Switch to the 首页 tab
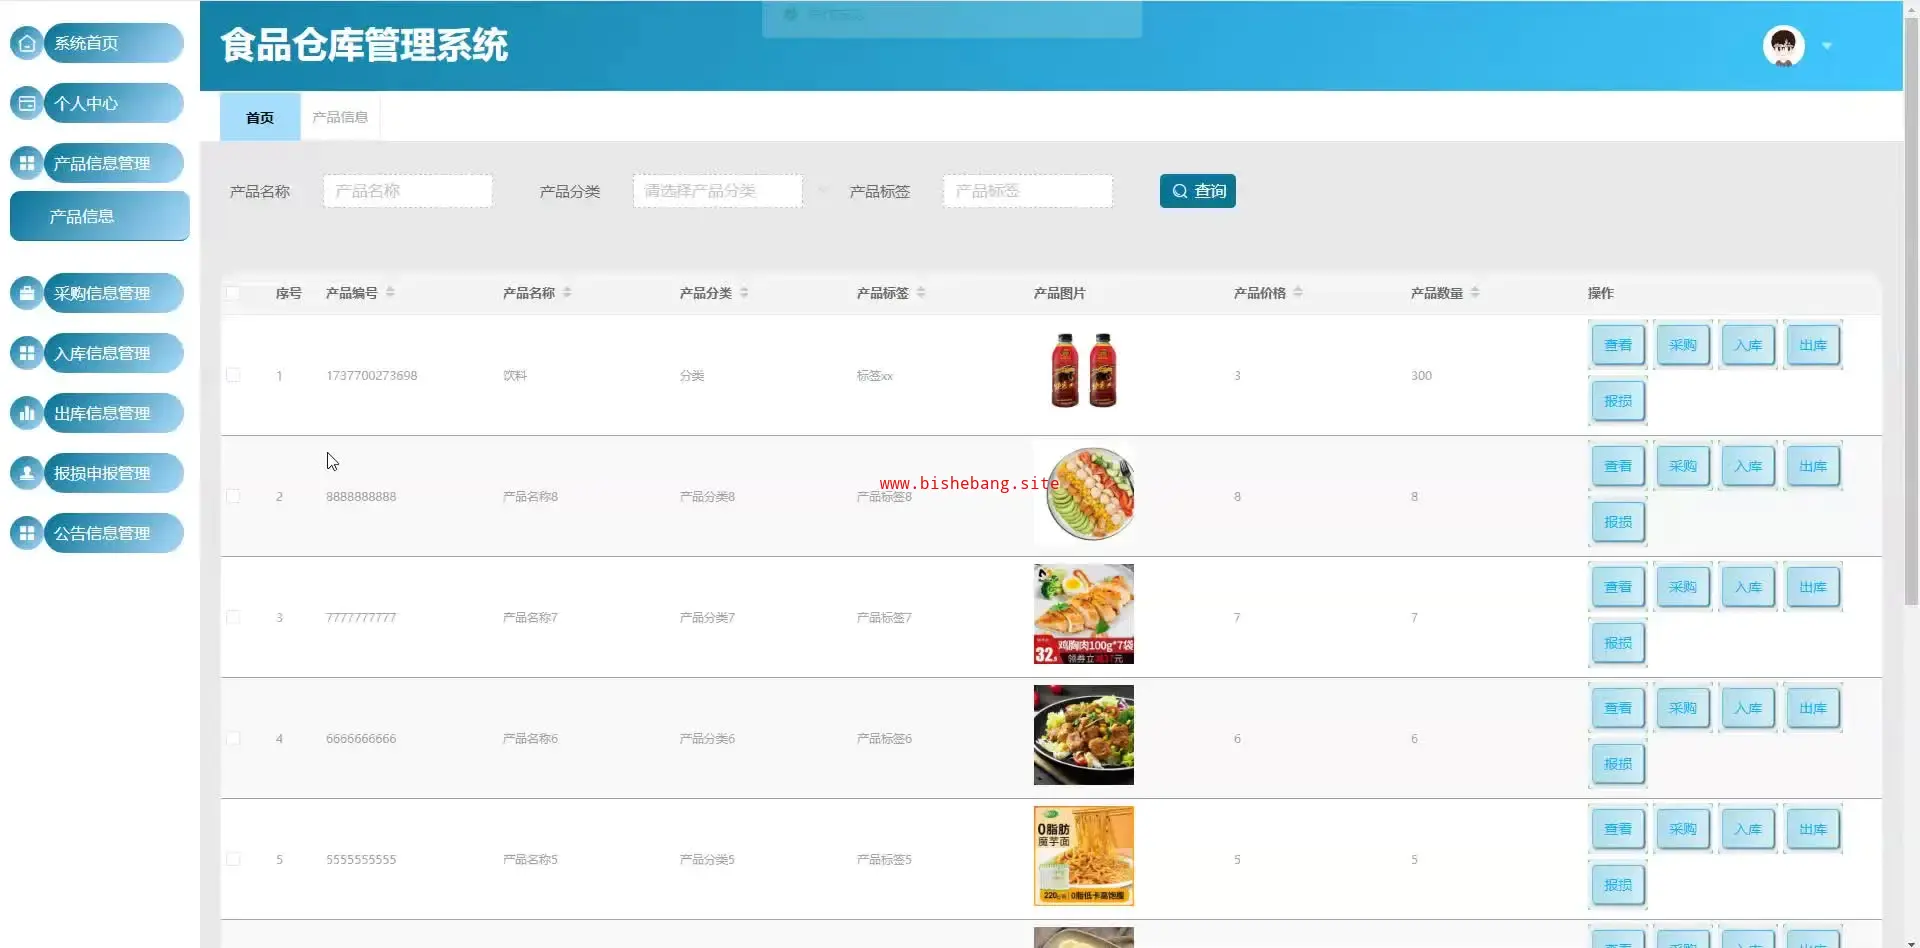This screenshot has height=948, width=1920. tap(260, 117)
